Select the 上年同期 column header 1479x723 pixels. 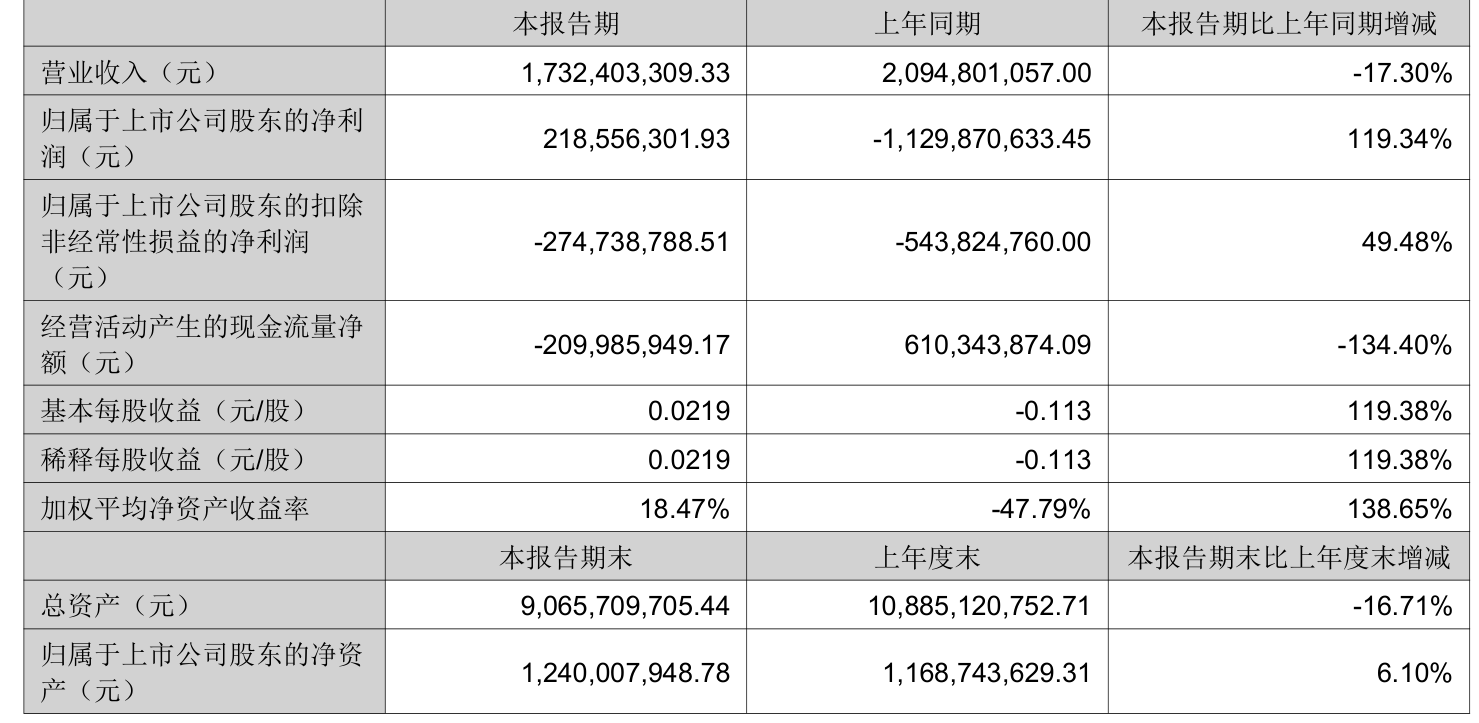click(x=927, y=25)
